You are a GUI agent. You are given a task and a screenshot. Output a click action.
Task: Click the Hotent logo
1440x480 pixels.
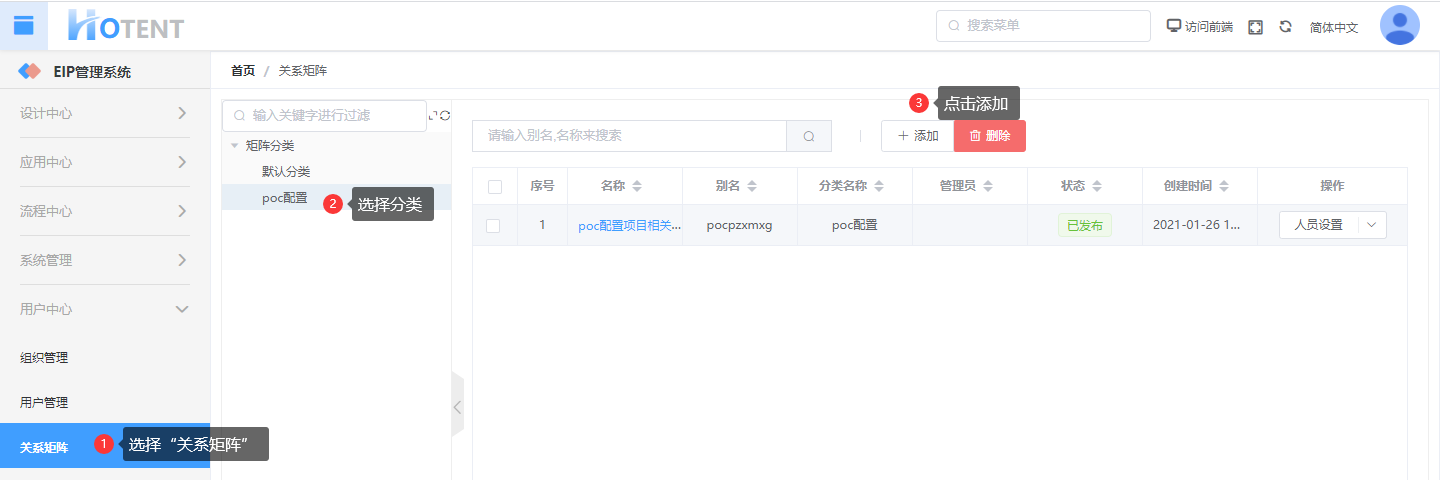pos(126,26)
